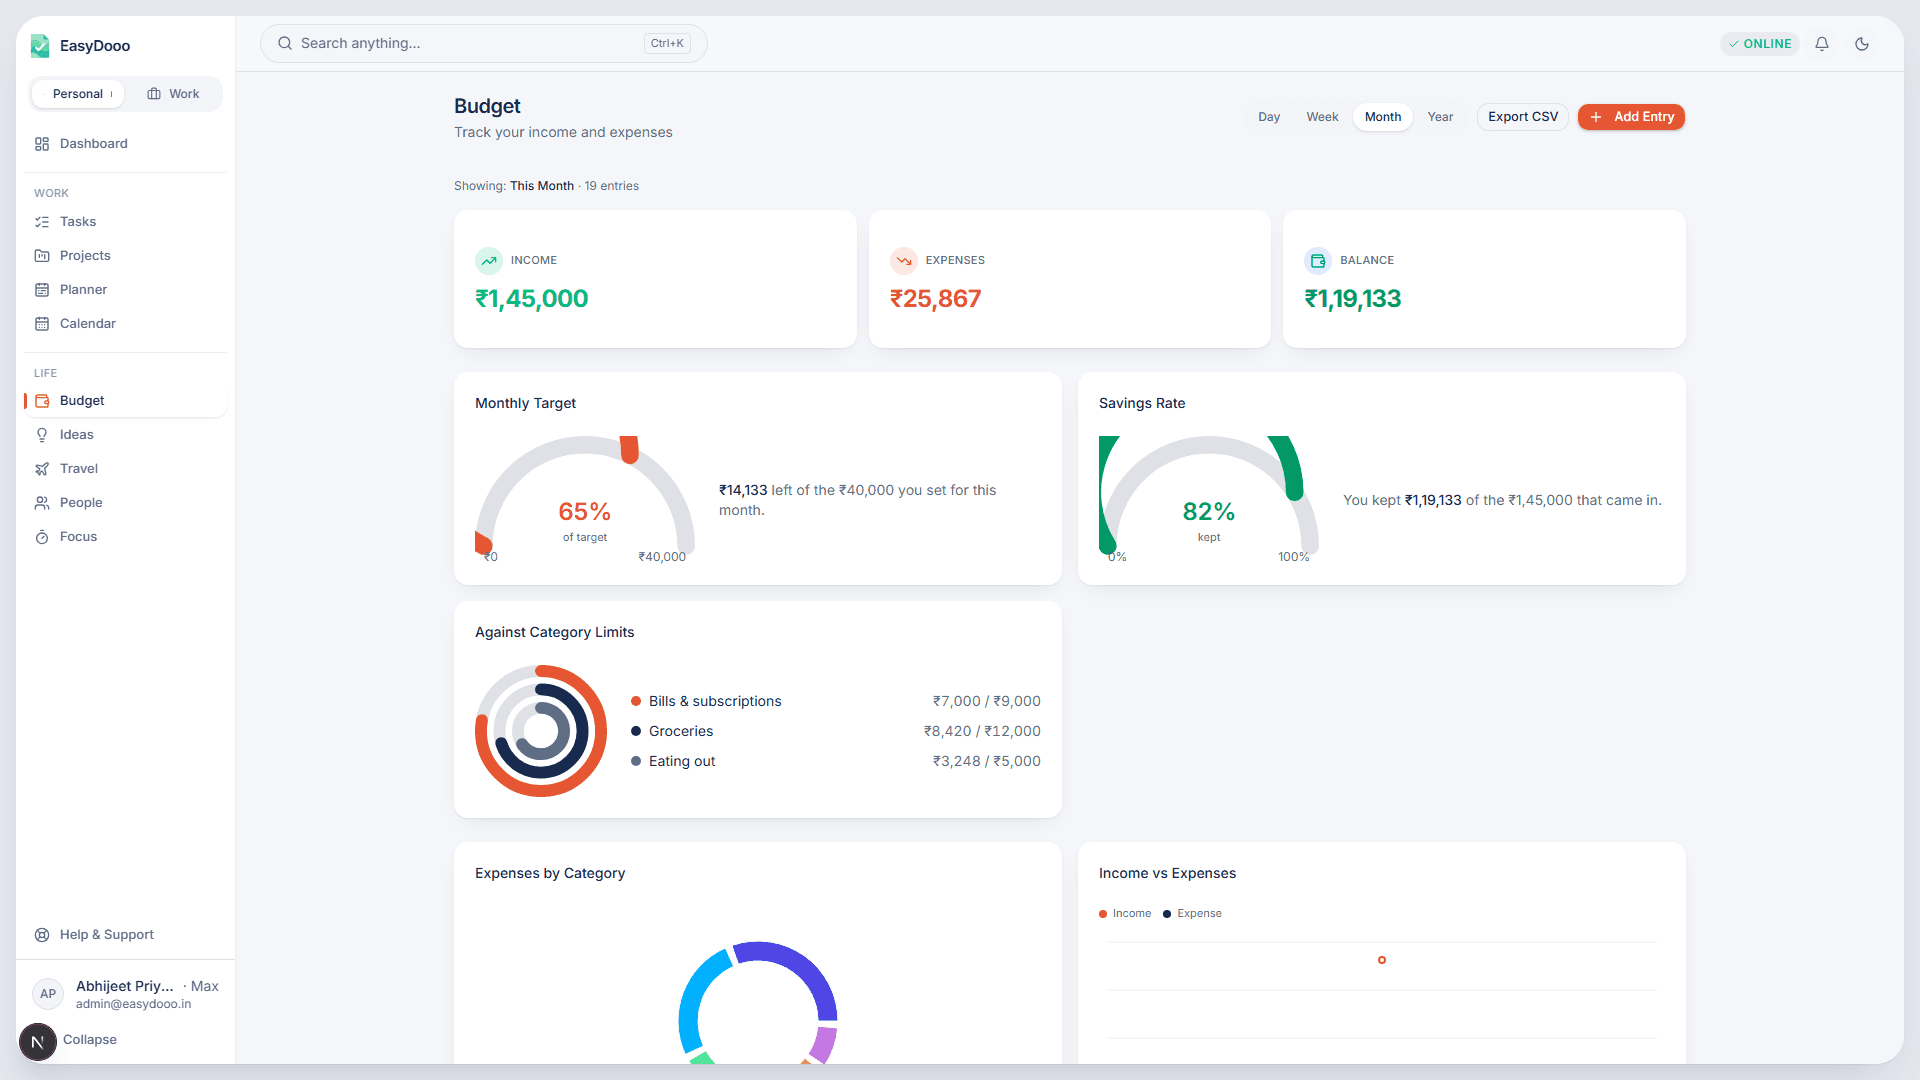Click the Focus timer icon
The width and height of the screenshot is (1920, 1080).
pyautogui.click(x=42, y=537)
